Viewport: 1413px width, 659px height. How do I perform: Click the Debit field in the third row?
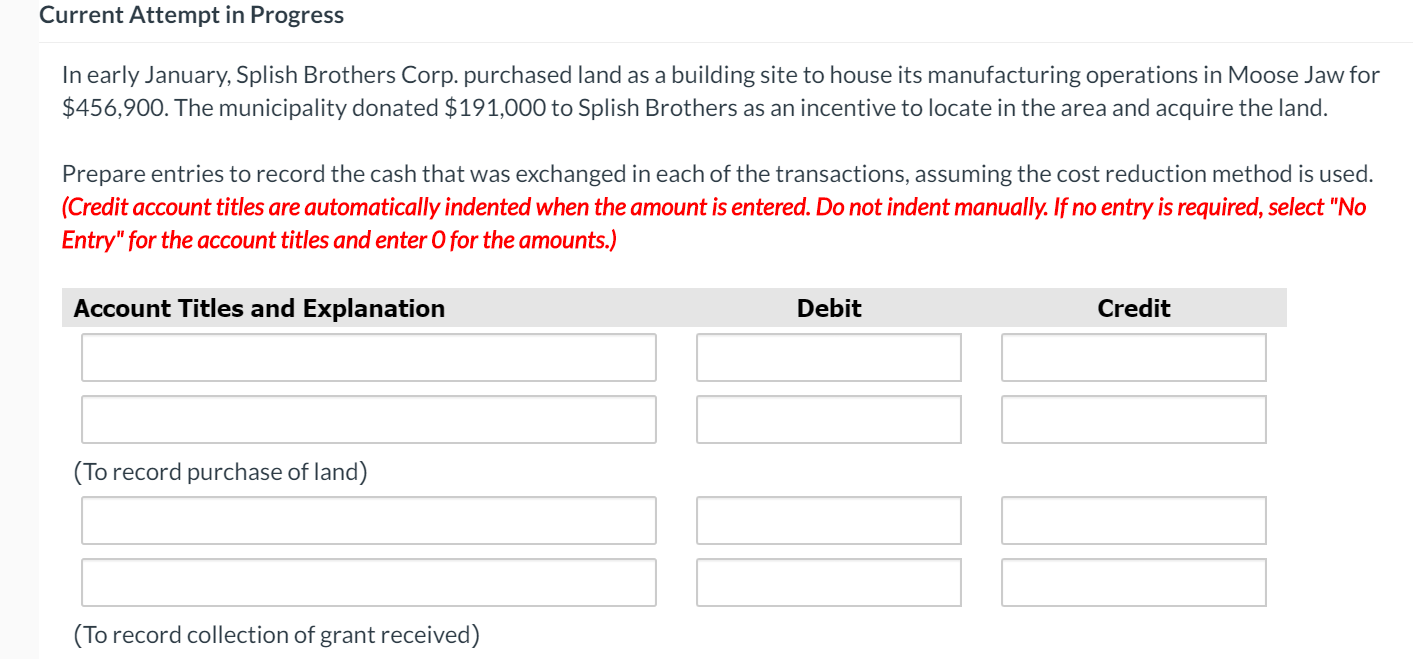[x=828, y=520]
